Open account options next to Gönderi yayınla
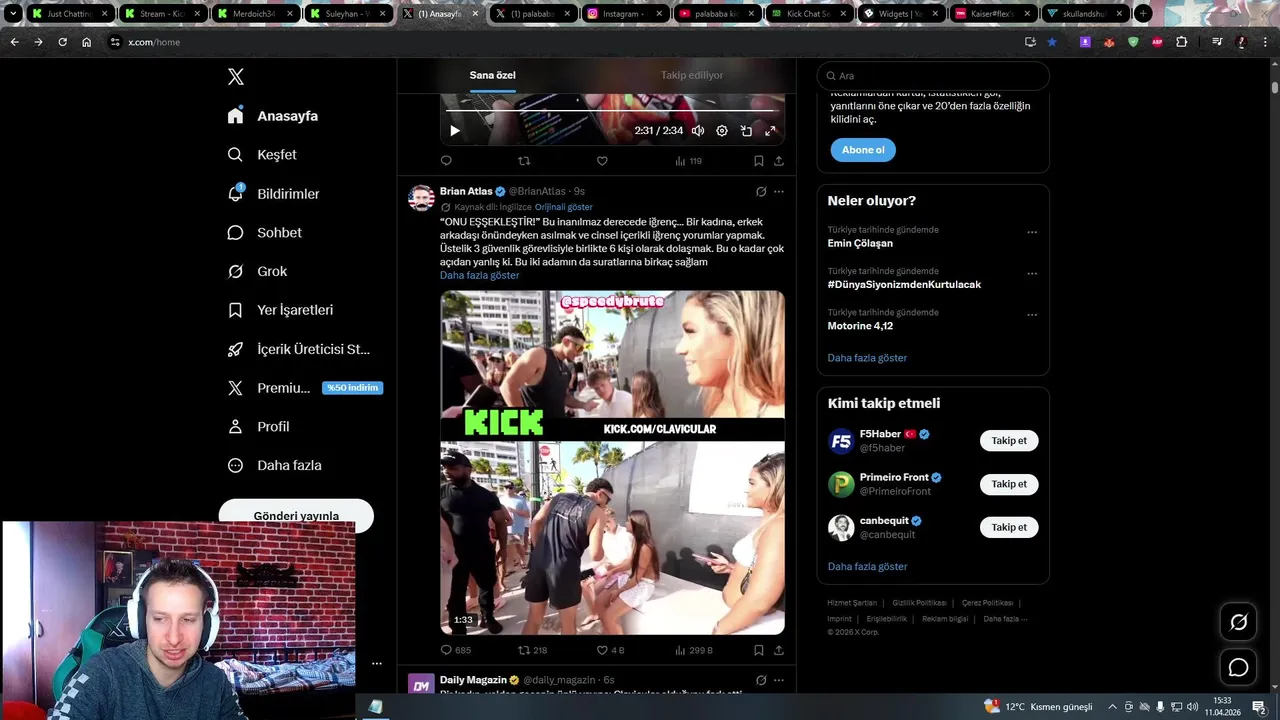1280x720 pixels. [377, 663]
